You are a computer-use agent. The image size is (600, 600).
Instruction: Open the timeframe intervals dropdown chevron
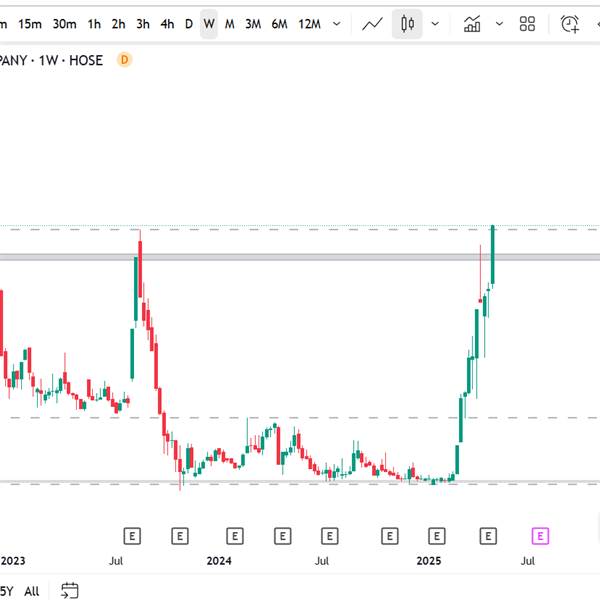[337, 24]
